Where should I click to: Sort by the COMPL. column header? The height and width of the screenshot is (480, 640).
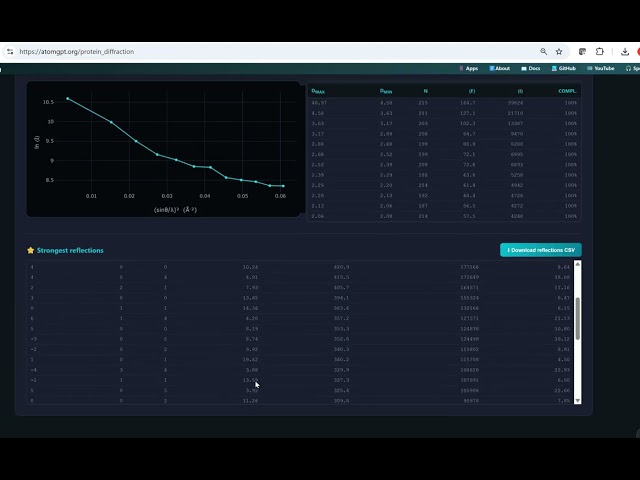click(567, 91)
